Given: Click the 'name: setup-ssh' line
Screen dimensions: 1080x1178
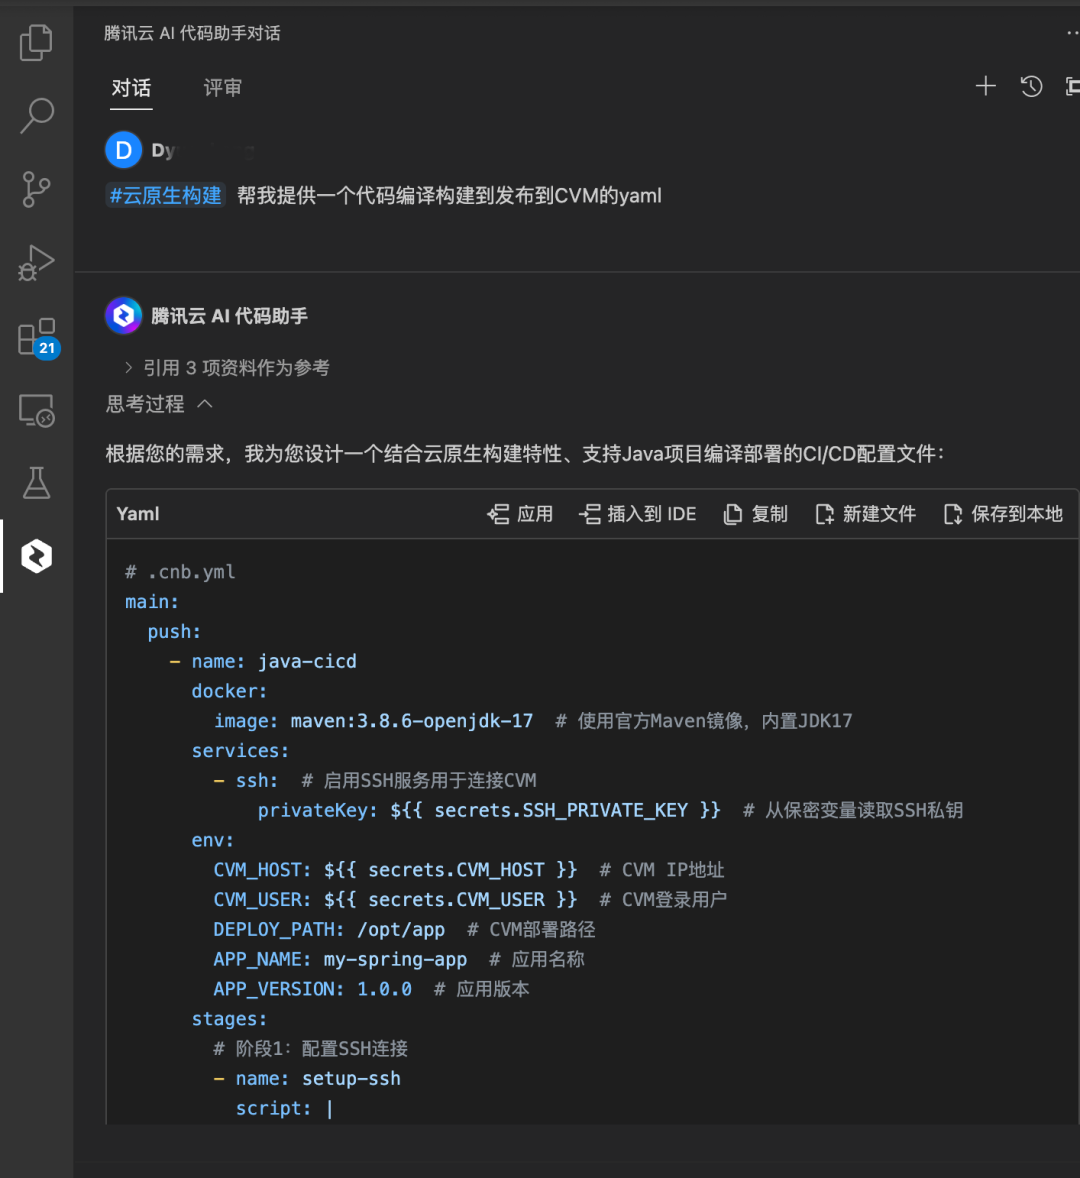Looking at the screenshot, I should point(307,1078).
